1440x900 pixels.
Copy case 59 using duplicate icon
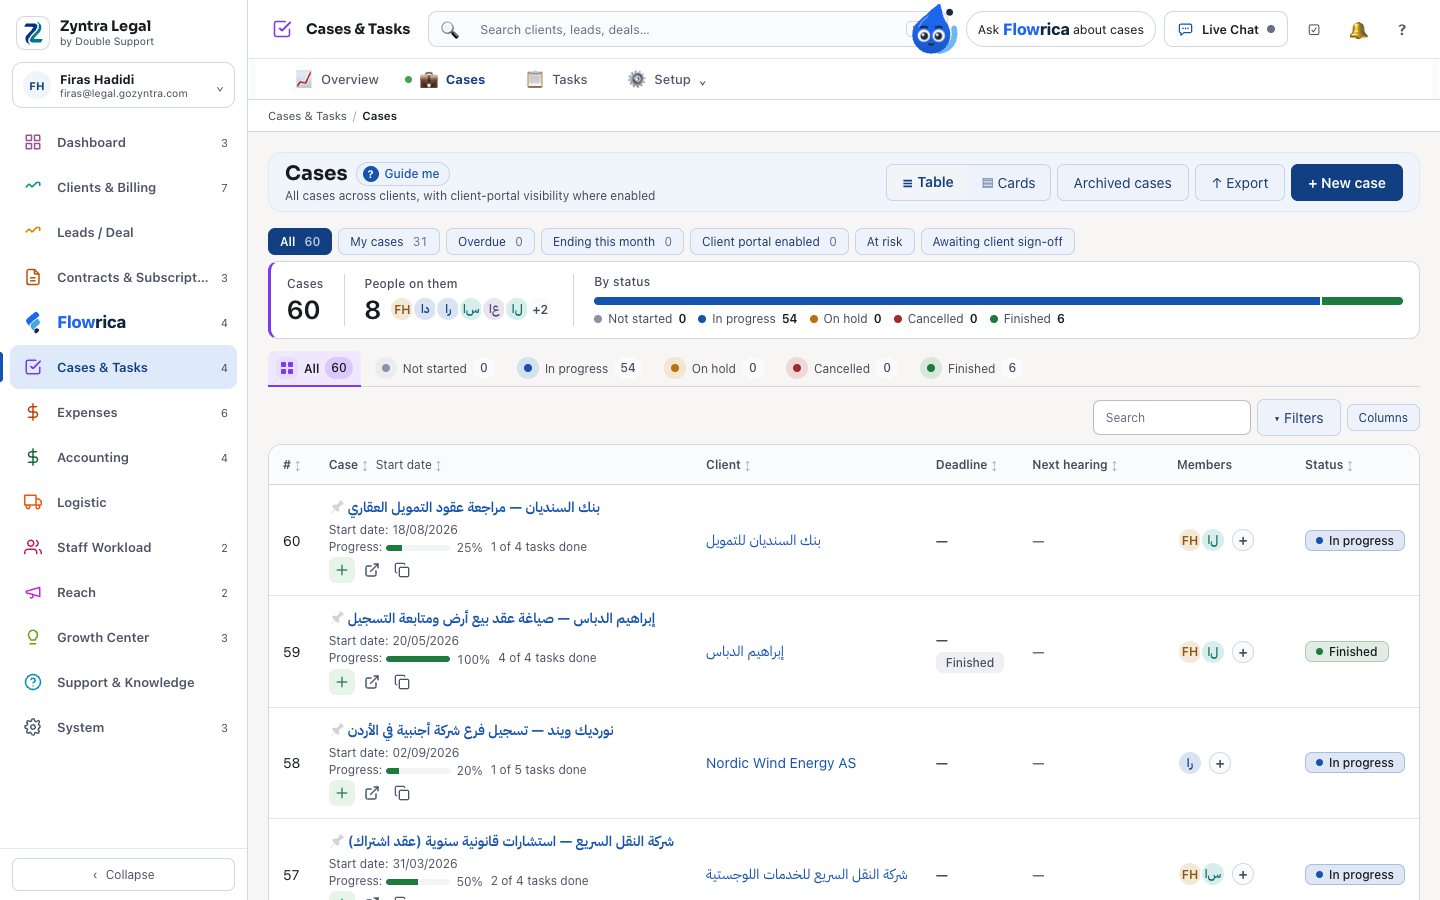402,682
